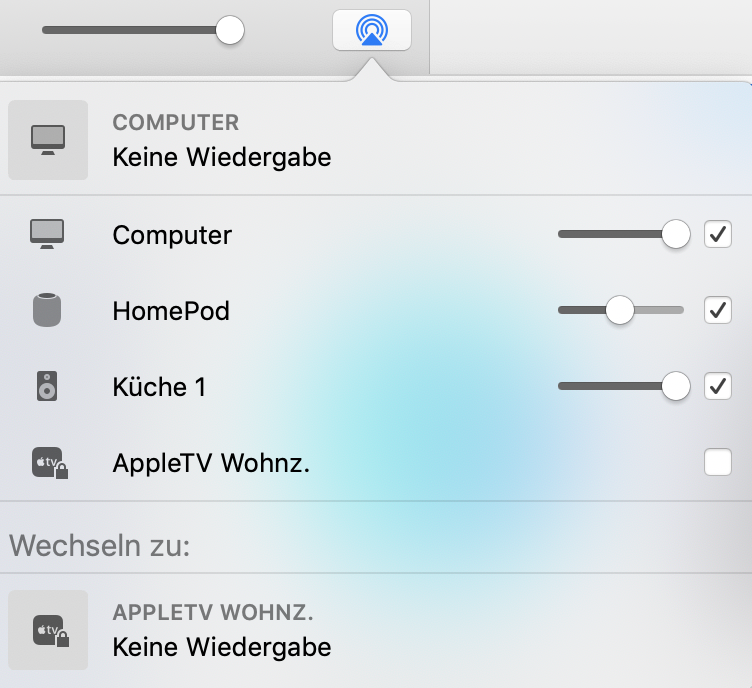Select the HomePod device row label
The image size is (752, 688).
[171, 311]
